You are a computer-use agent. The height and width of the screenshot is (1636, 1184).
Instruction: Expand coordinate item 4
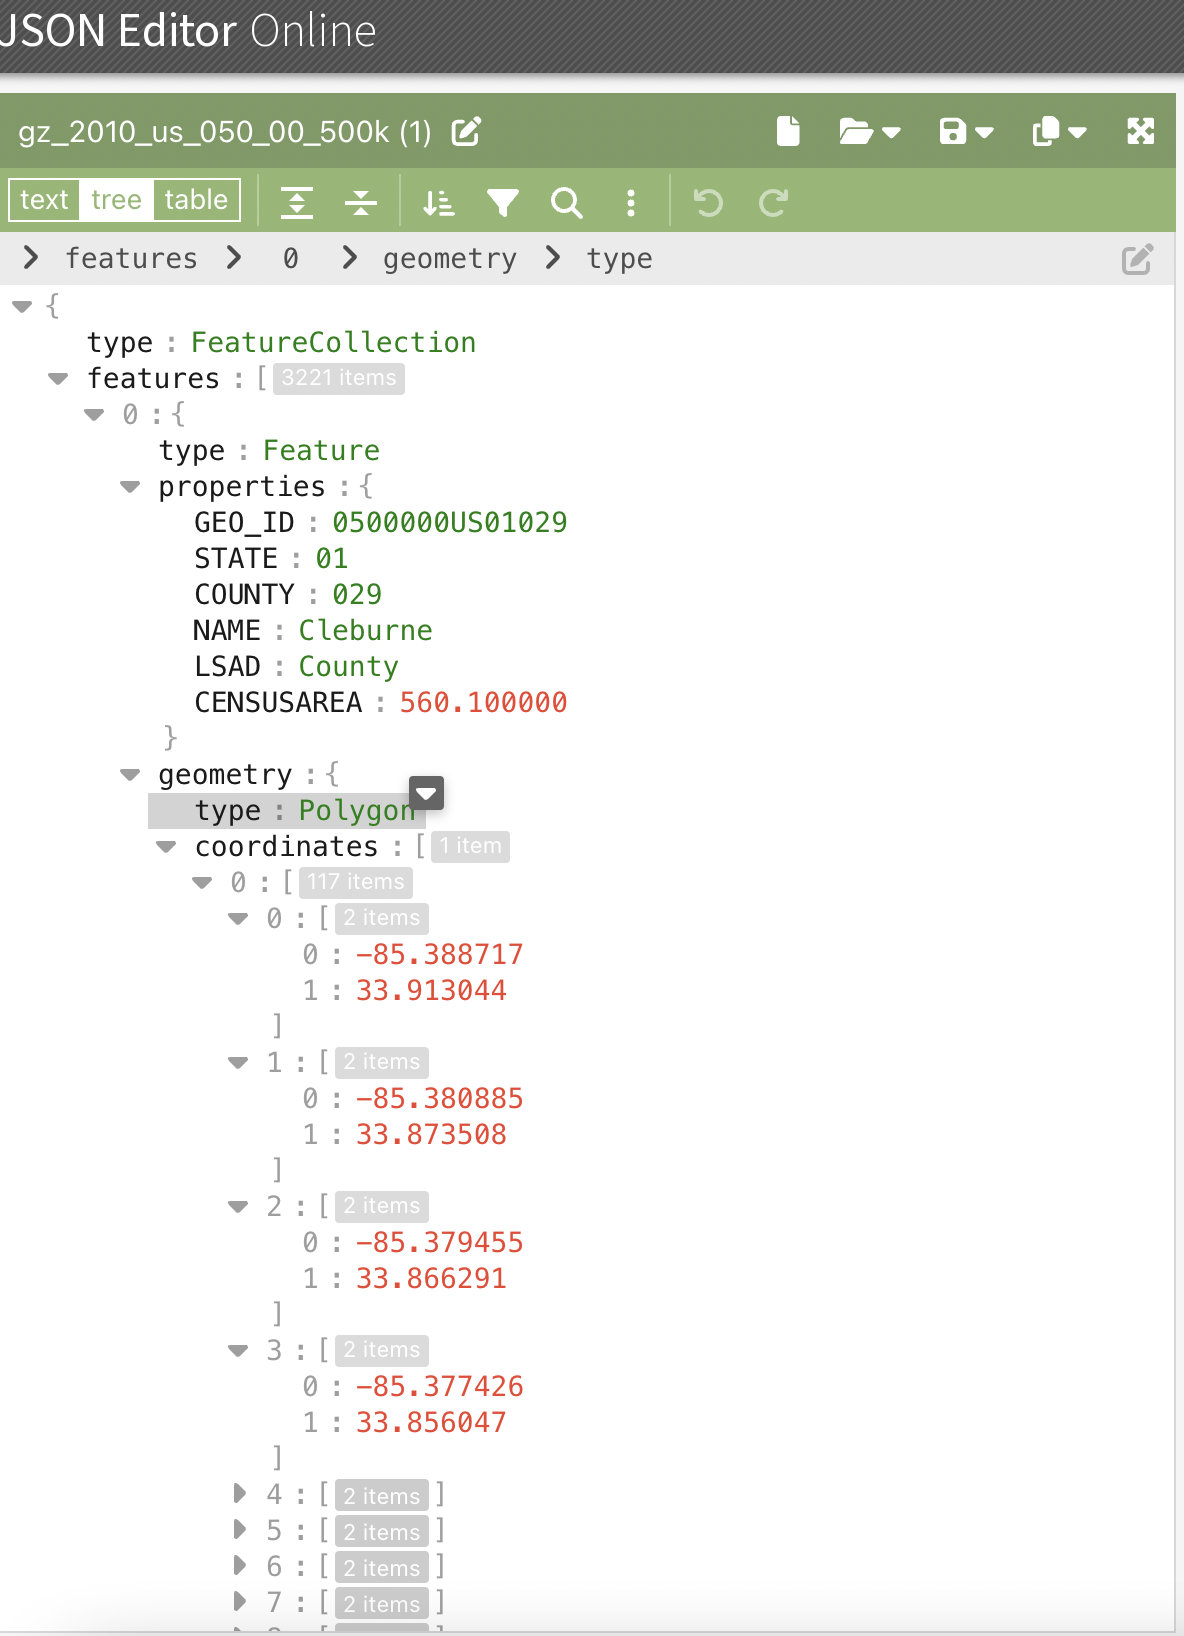239,1494
